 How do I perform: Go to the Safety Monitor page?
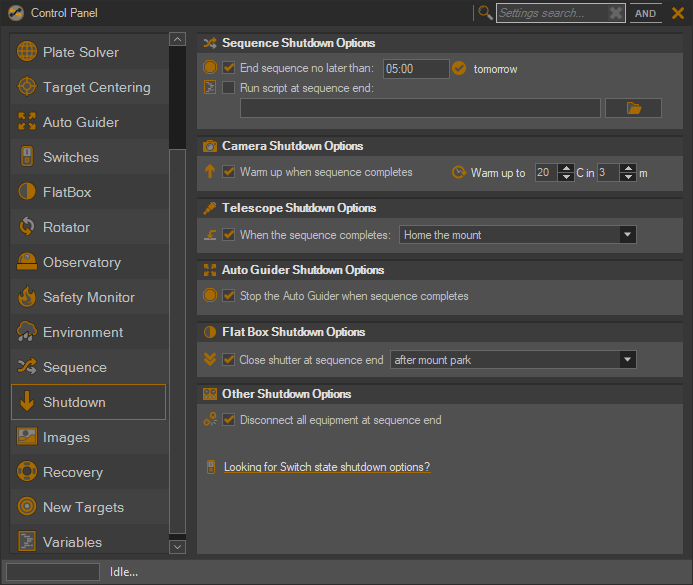click(x=89, y=296)
